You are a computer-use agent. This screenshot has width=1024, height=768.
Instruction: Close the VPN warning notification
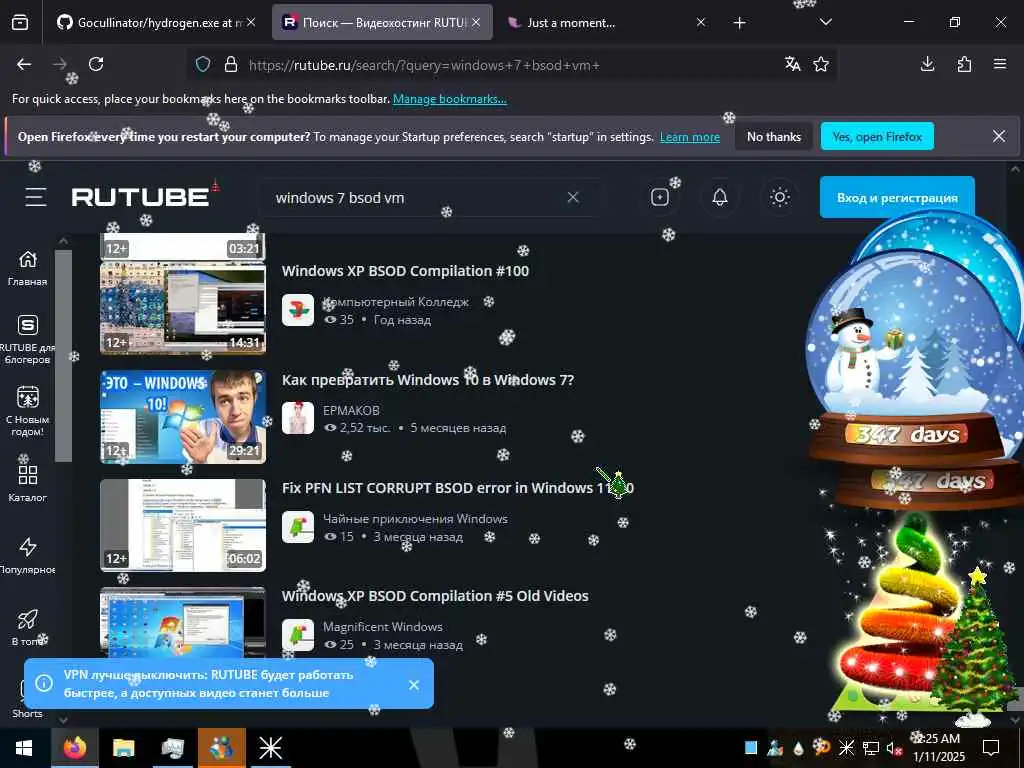[413, 684]
